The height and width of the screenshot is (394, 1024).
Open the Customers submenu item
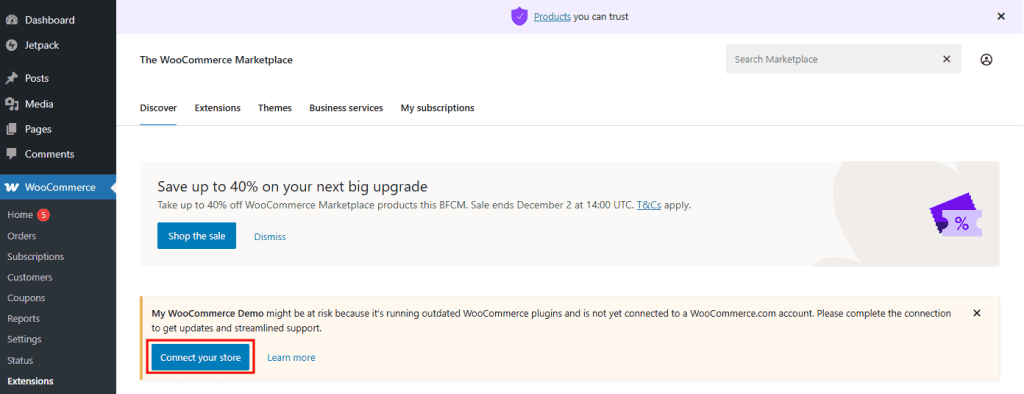(29, 278)
